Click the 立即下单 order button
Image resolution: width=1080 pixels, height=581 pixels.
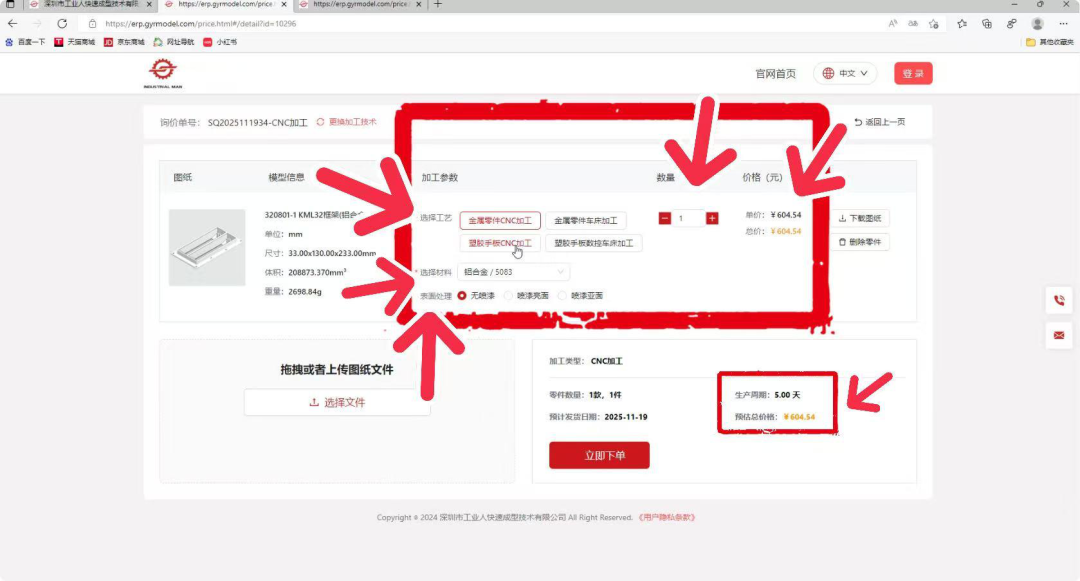[599, 455]
